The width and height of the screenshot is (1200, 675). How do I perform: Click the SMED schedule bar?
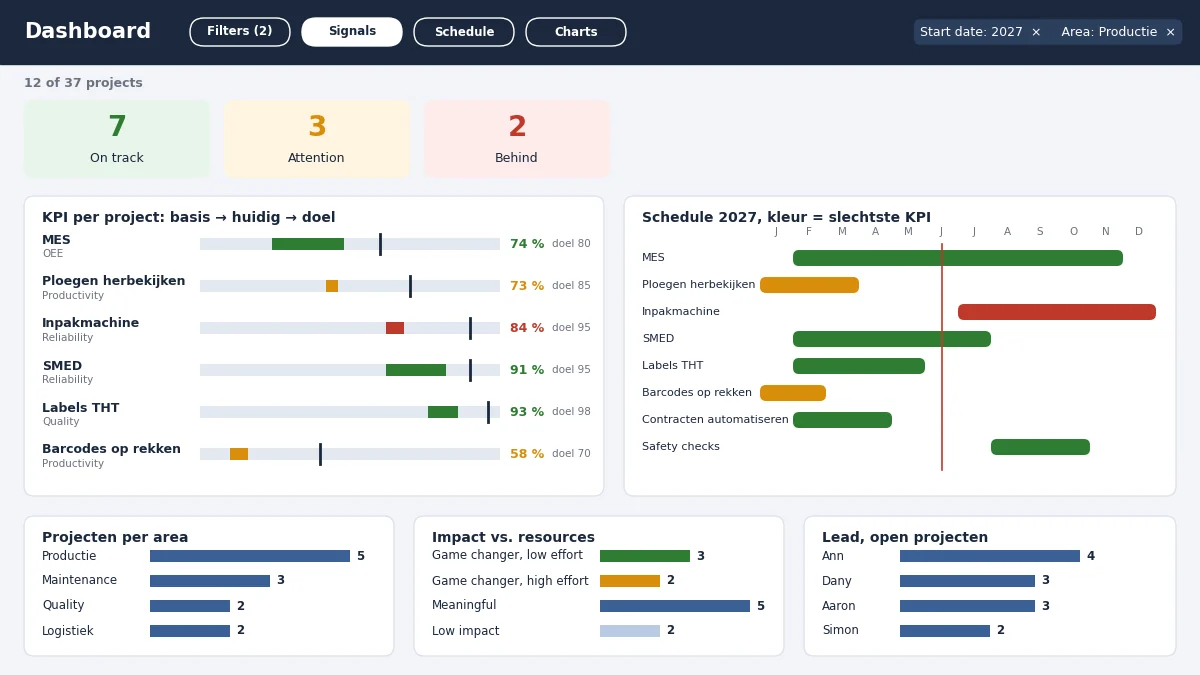892,339
